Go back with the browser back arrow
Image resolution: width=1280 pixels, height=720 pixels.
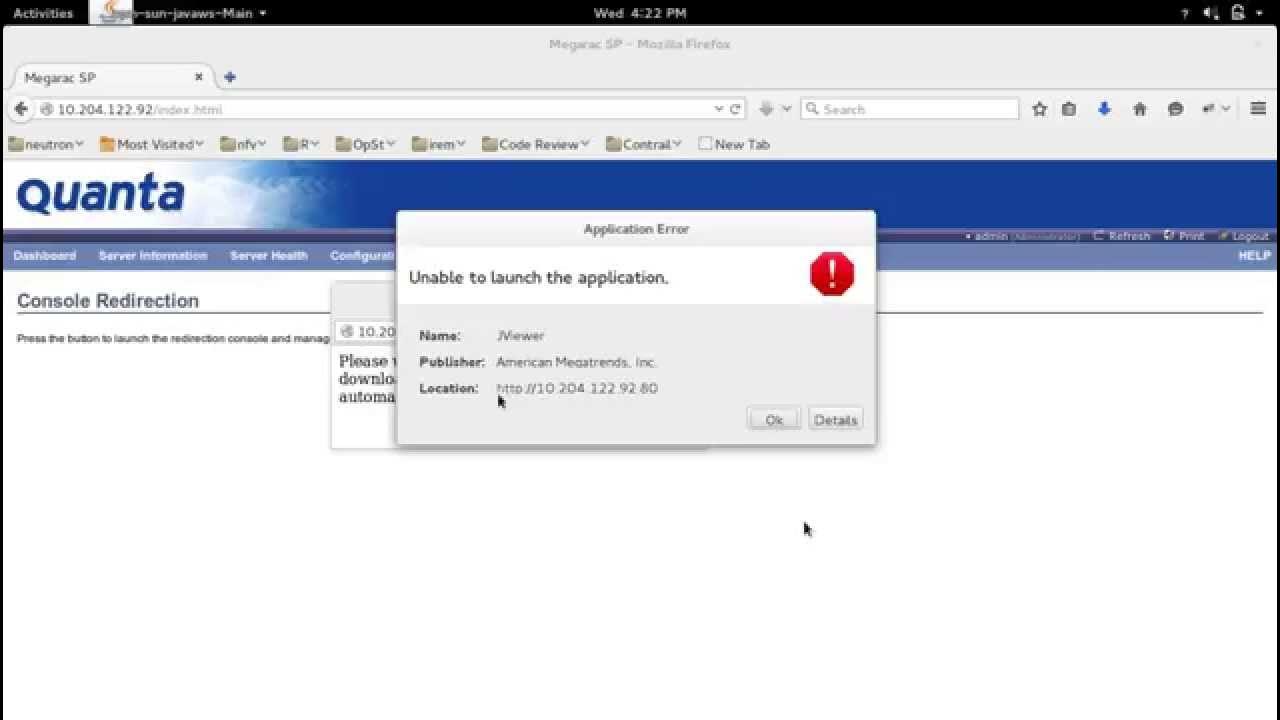click(21, 109)
